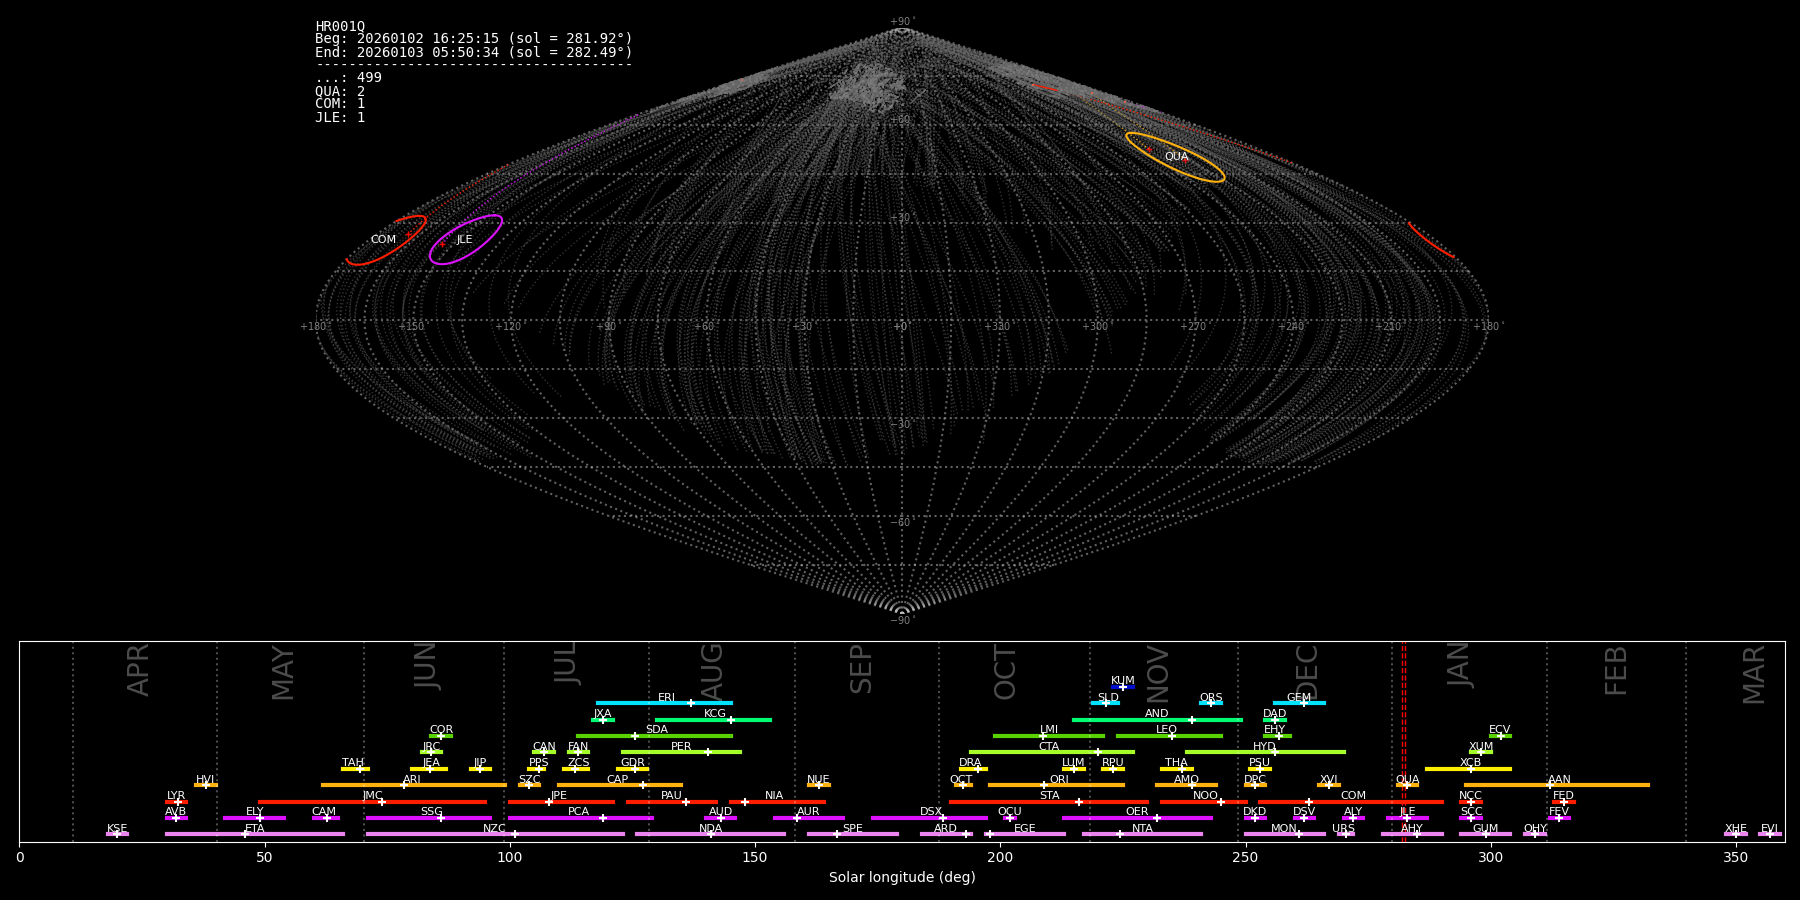Click the 350 tick label on the solar longitude axis
Viewport: 1800px width, 900px height.
pyautogui.click(x=1735, y=857)
